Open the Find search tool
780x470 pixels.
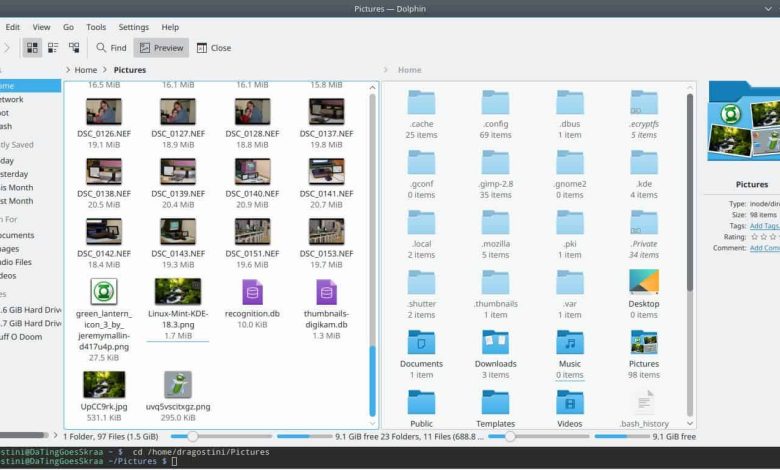click(x=111, y=47)
